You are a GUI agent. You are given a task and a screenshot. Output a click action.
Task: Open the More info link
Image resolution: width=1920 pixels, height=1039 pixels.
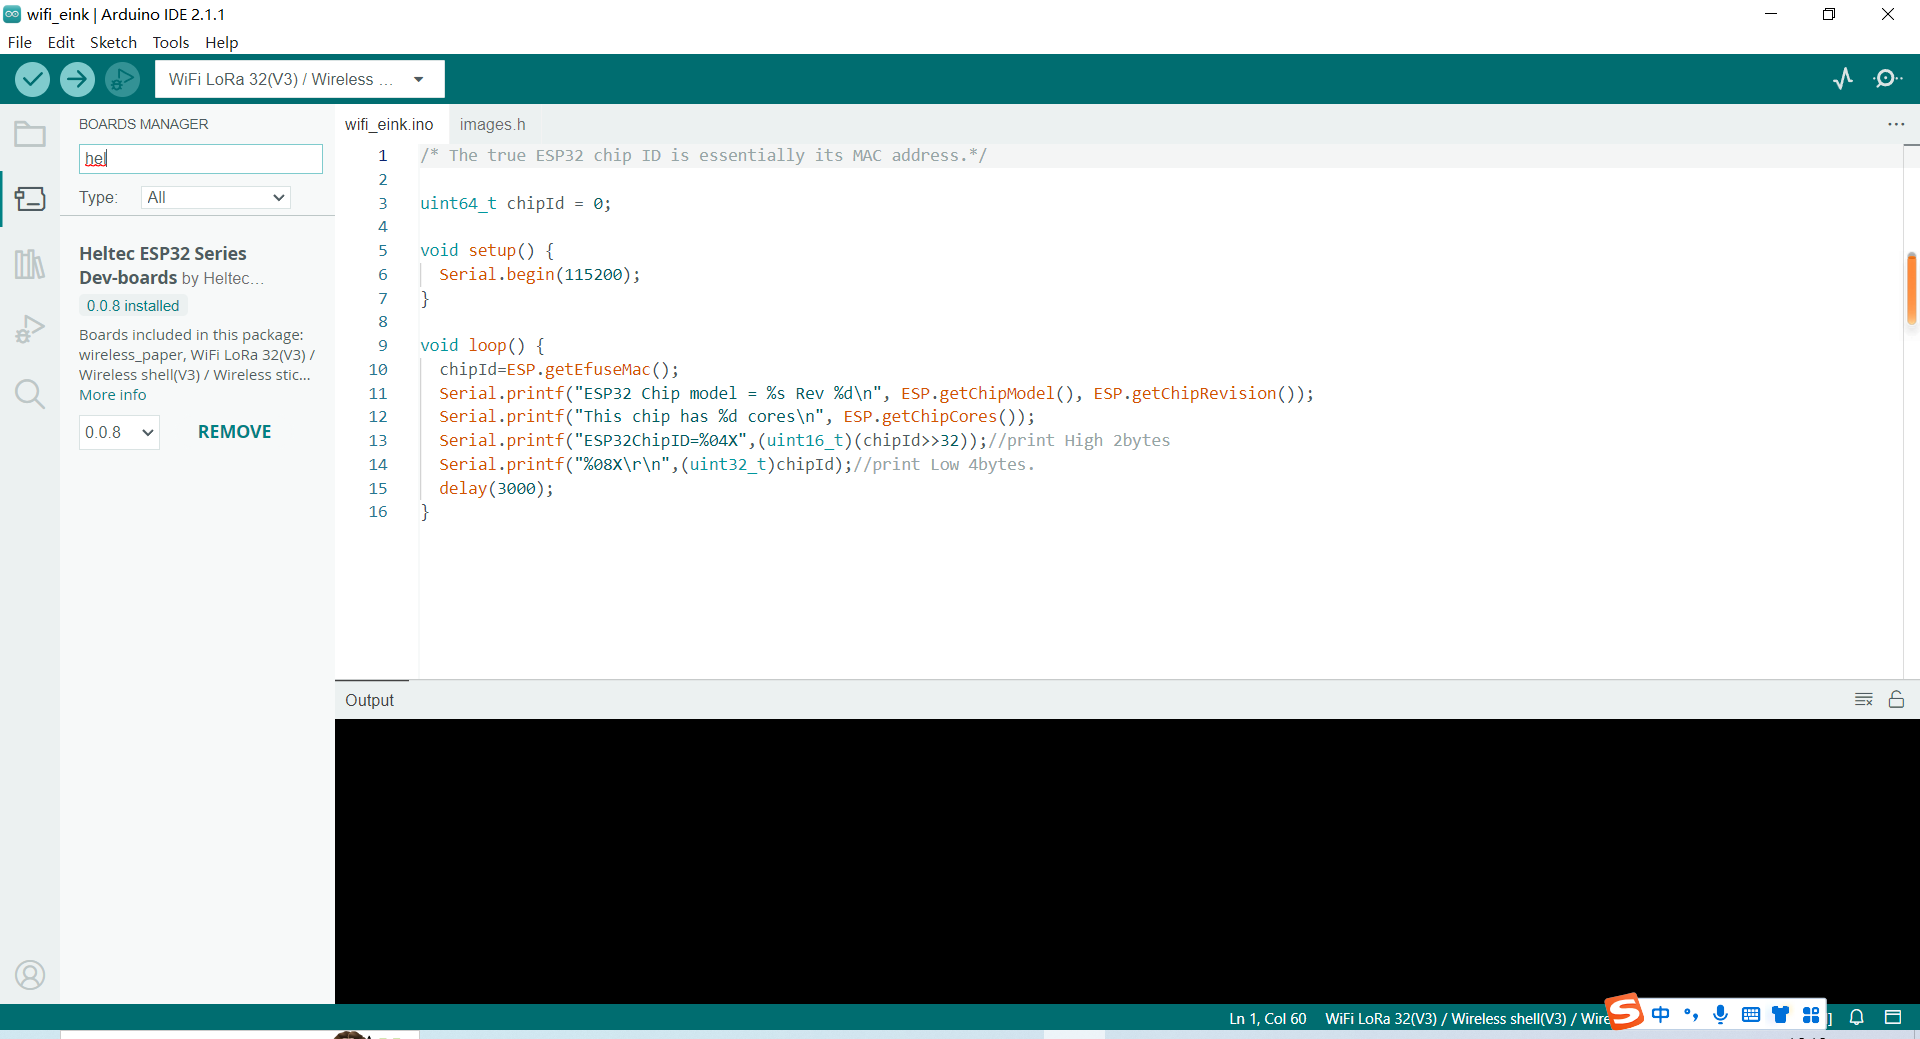click(x=113, y=395)
